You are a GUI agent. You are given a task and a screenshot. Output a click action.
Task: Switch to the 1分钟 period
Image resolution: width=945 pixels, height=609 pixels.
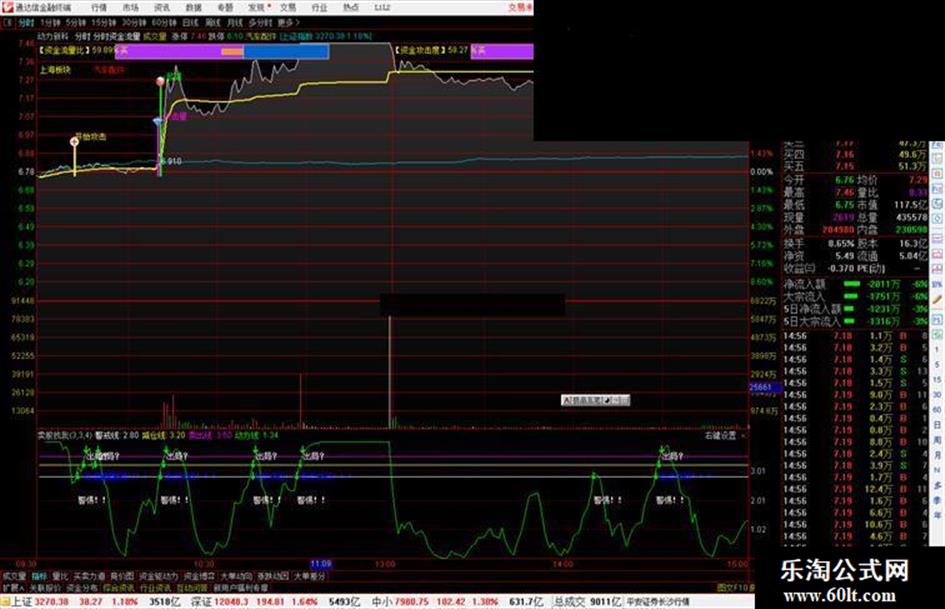pyautogui.click(x=51, y=23)
